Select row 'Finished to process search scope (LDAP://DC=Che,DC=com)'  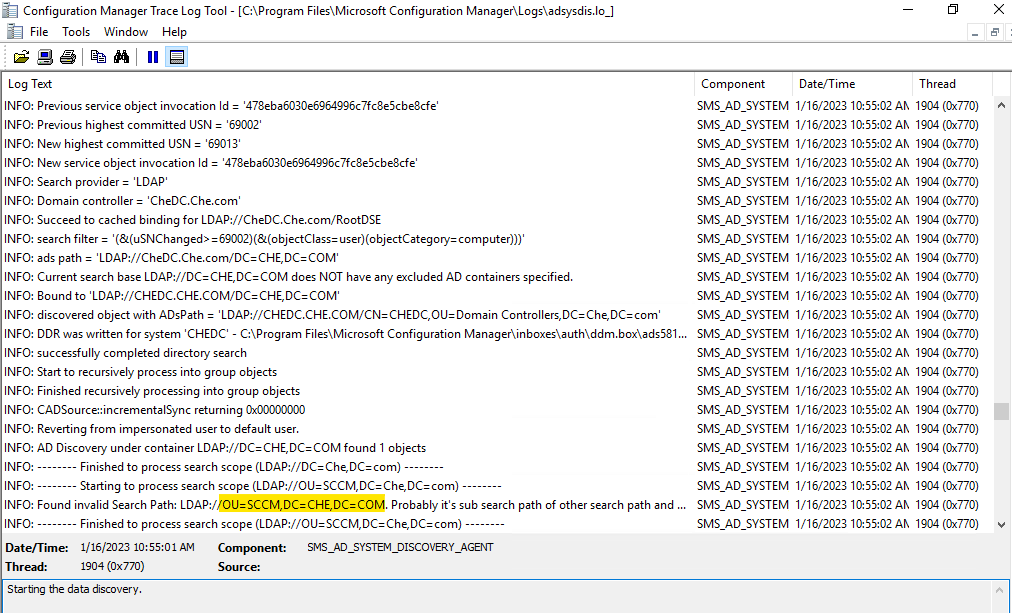[x=497, y=467]
